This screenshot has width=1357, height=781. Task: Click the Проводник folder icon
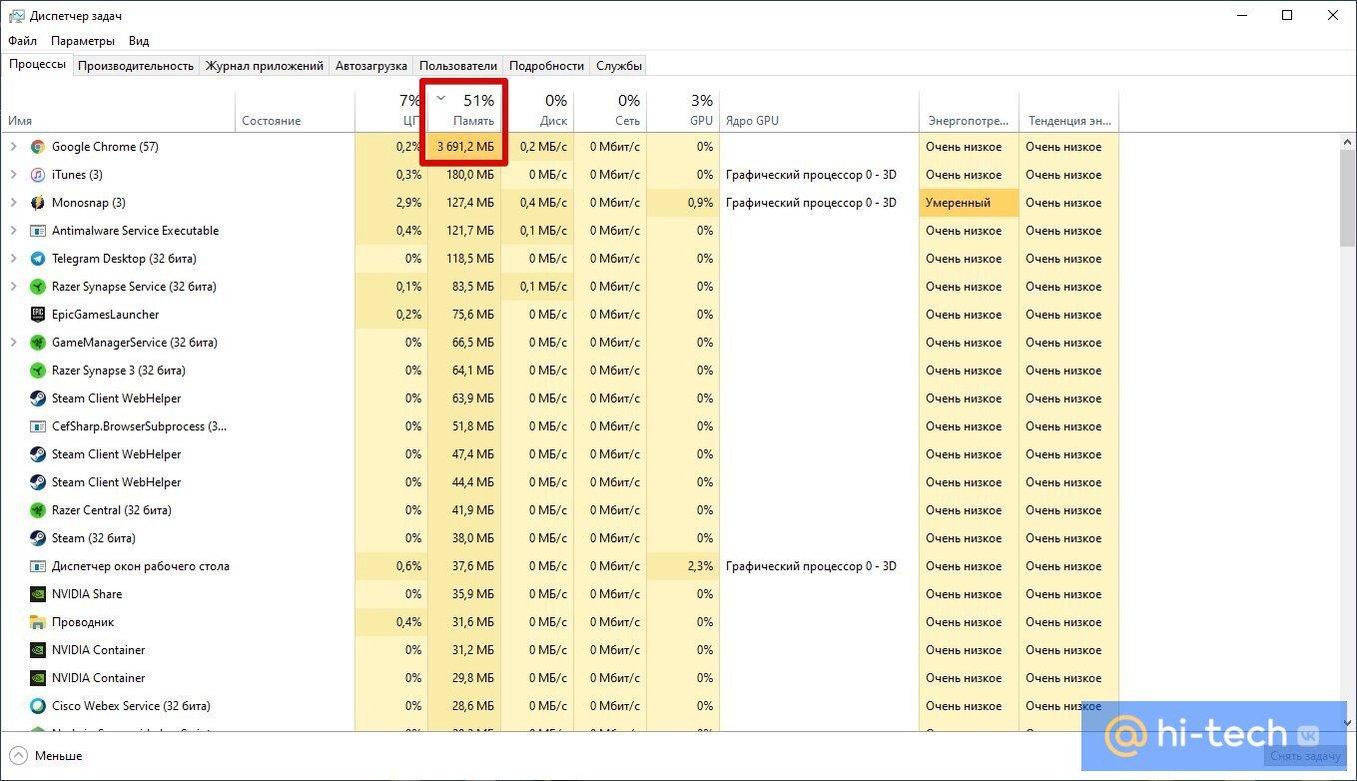38,623
